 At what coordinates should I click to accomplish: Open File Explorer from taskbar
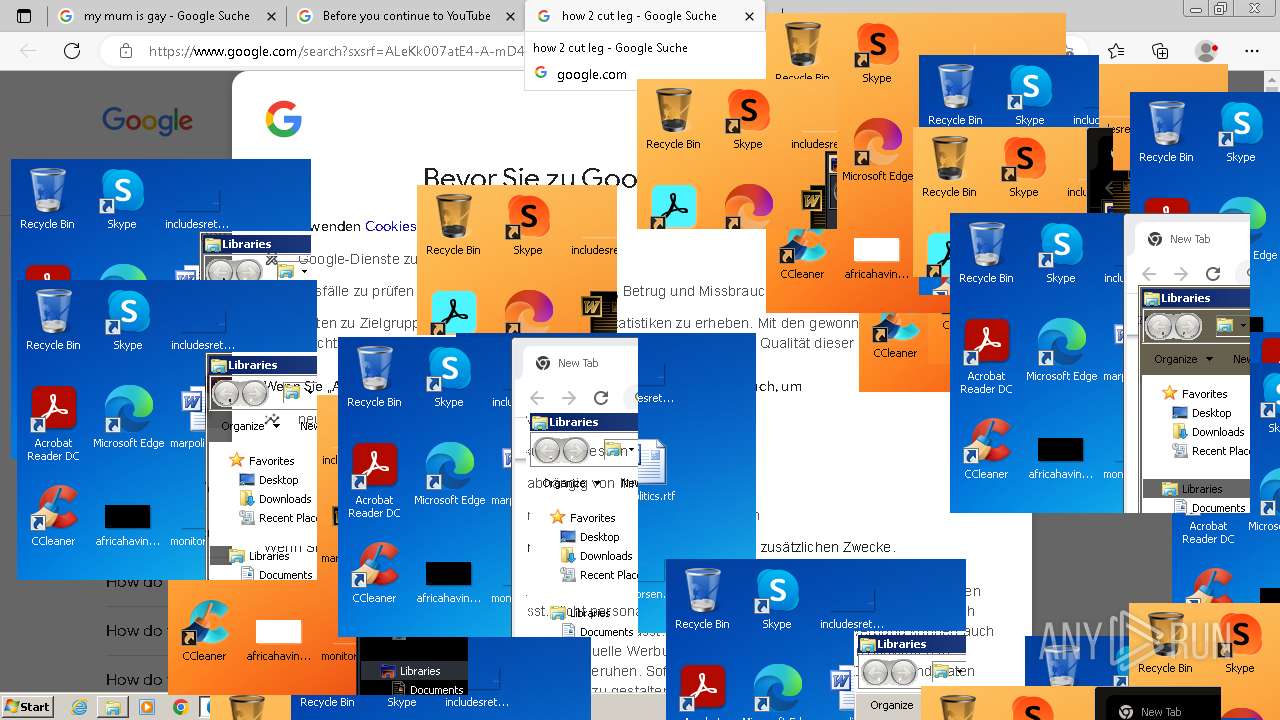pos(113,707)
